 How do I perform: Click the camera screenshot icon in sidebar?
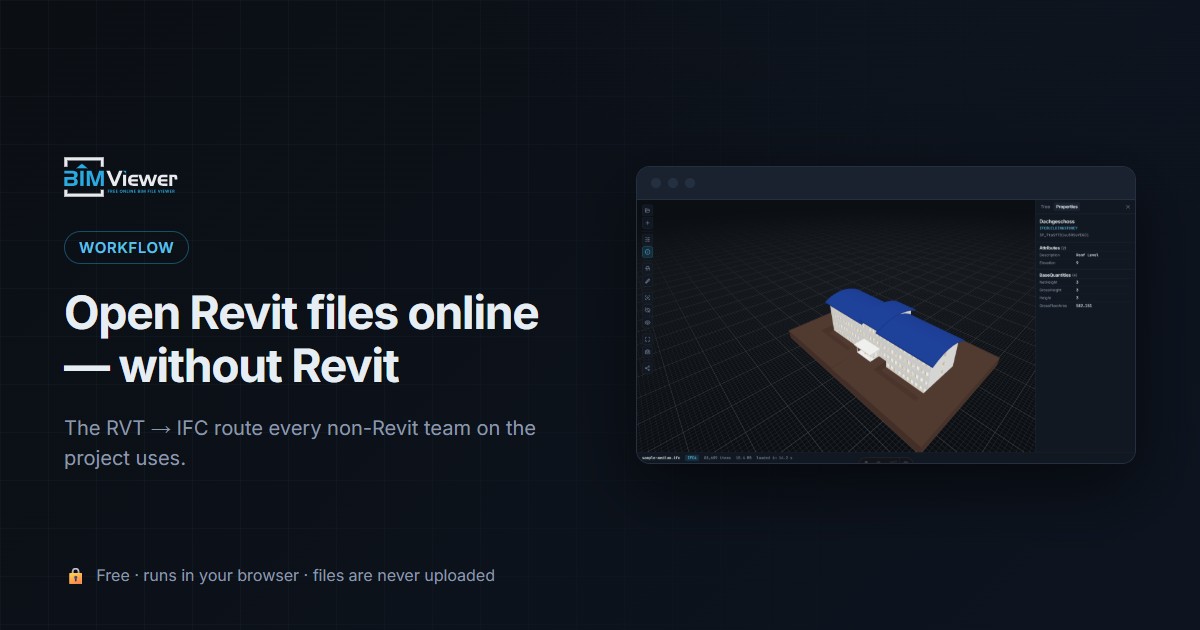coord(647,351)
